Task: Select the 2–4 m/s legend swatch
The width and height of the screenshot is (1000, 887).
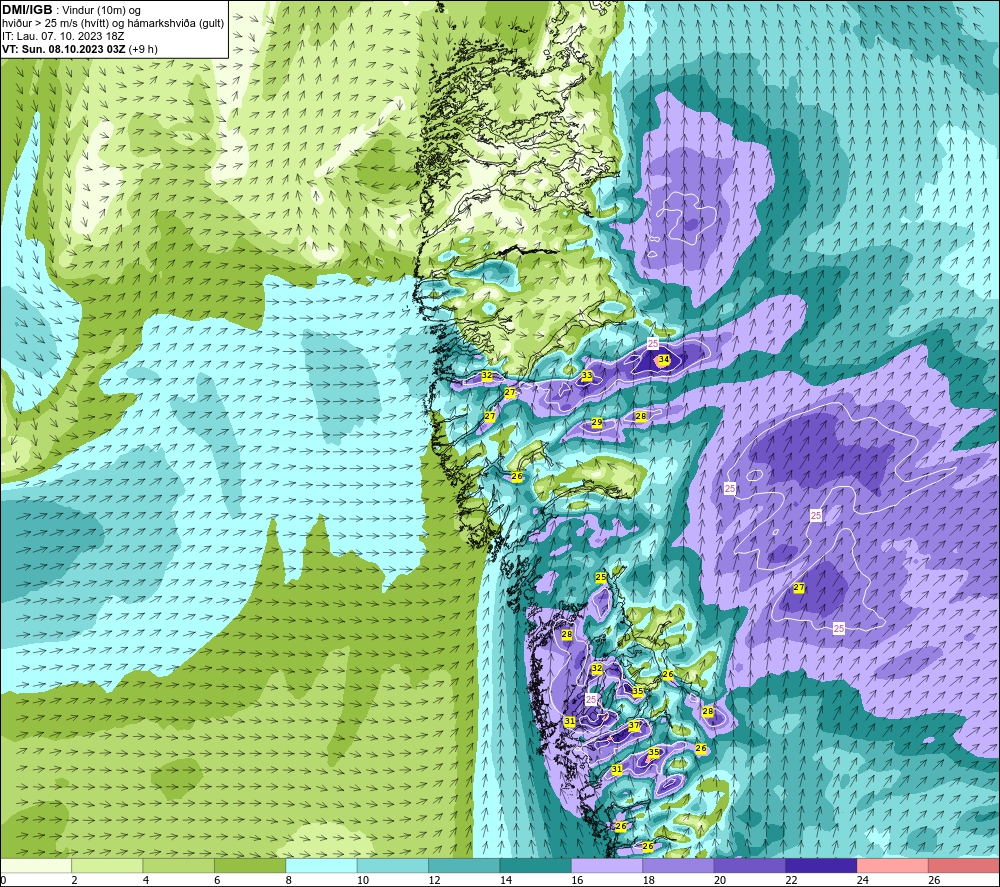Action: 107,865
